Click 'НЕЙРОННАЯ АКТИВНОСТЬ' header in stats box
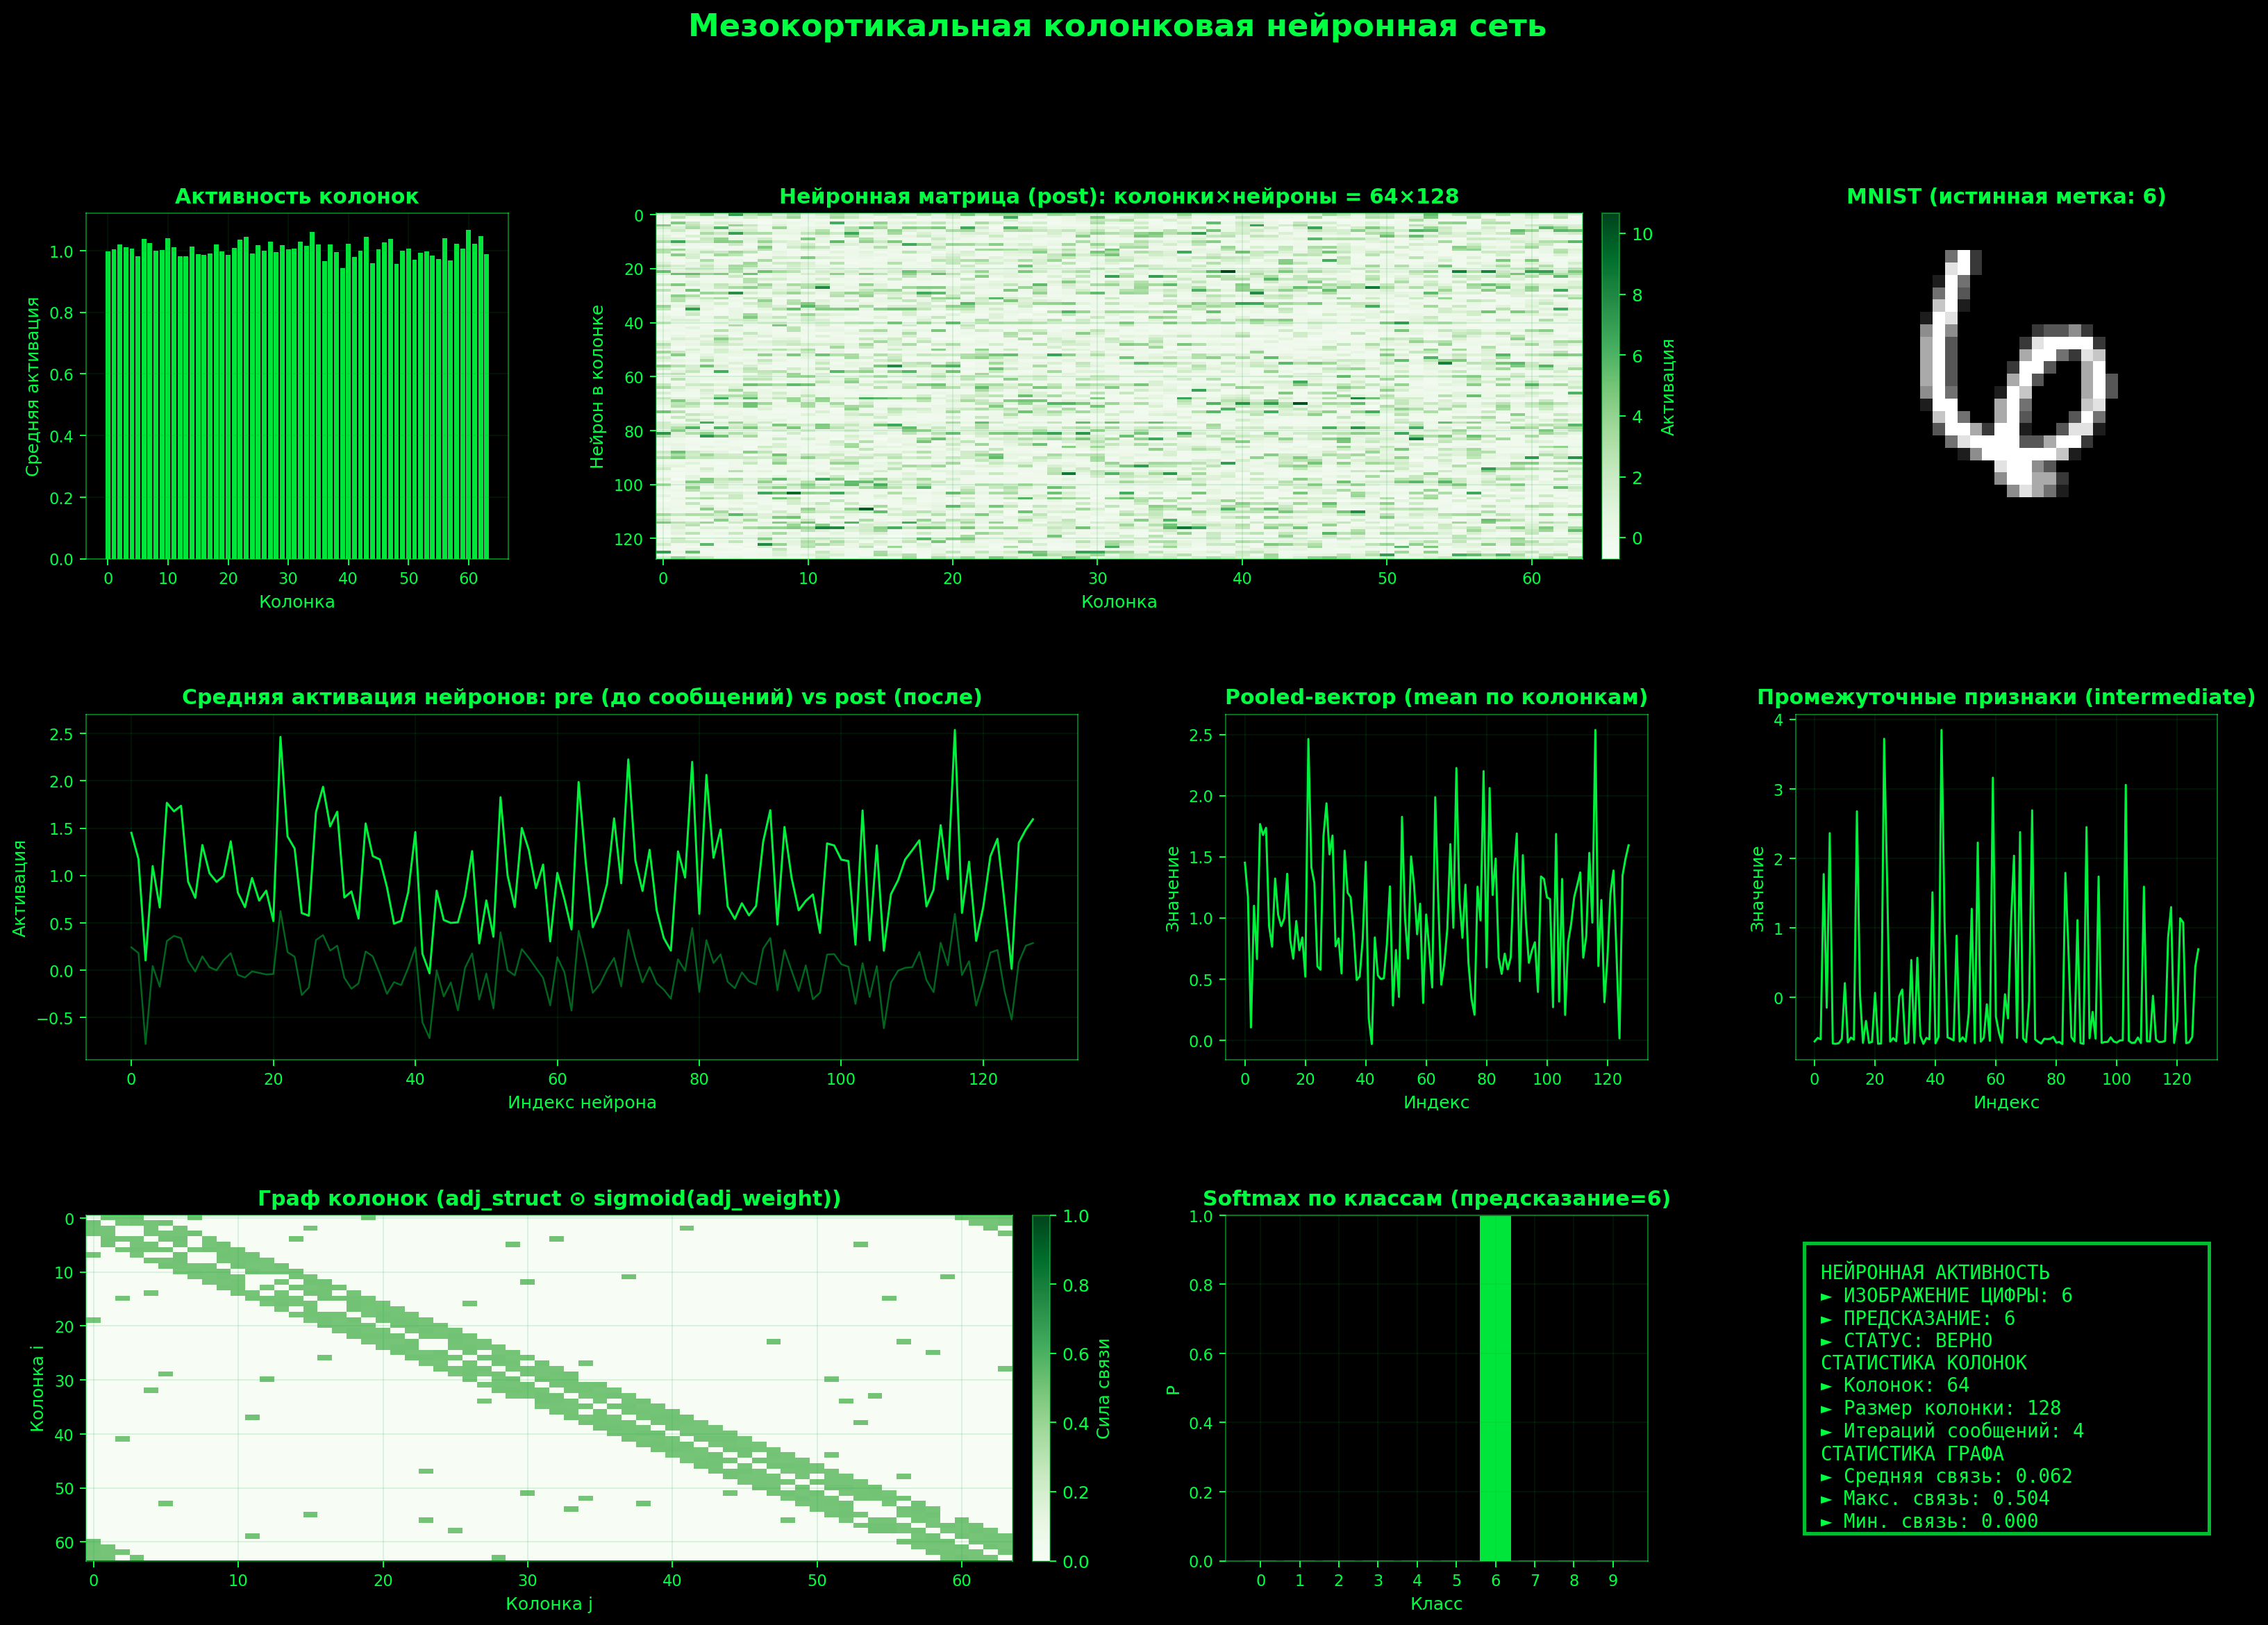Image resolution: width=2268 pixels, height=1625 pixels. pyautogui.click(x=1934, y=1273)
